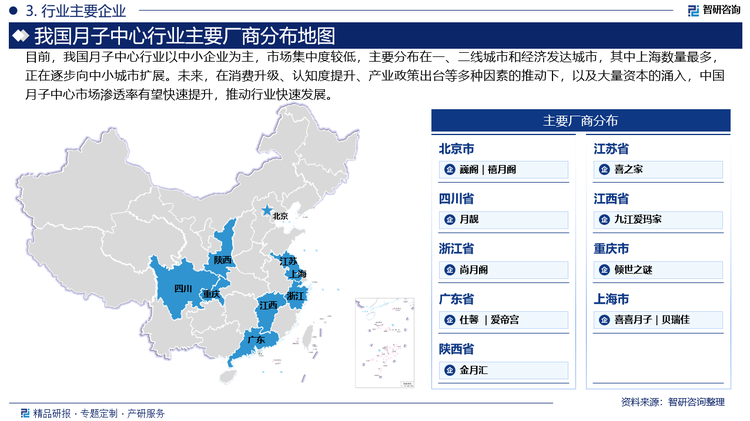The width and height of the screenshot is (750, 421).
Task: Click the enterprise icon beside 喜之家
Action: (x=604, y=169)
